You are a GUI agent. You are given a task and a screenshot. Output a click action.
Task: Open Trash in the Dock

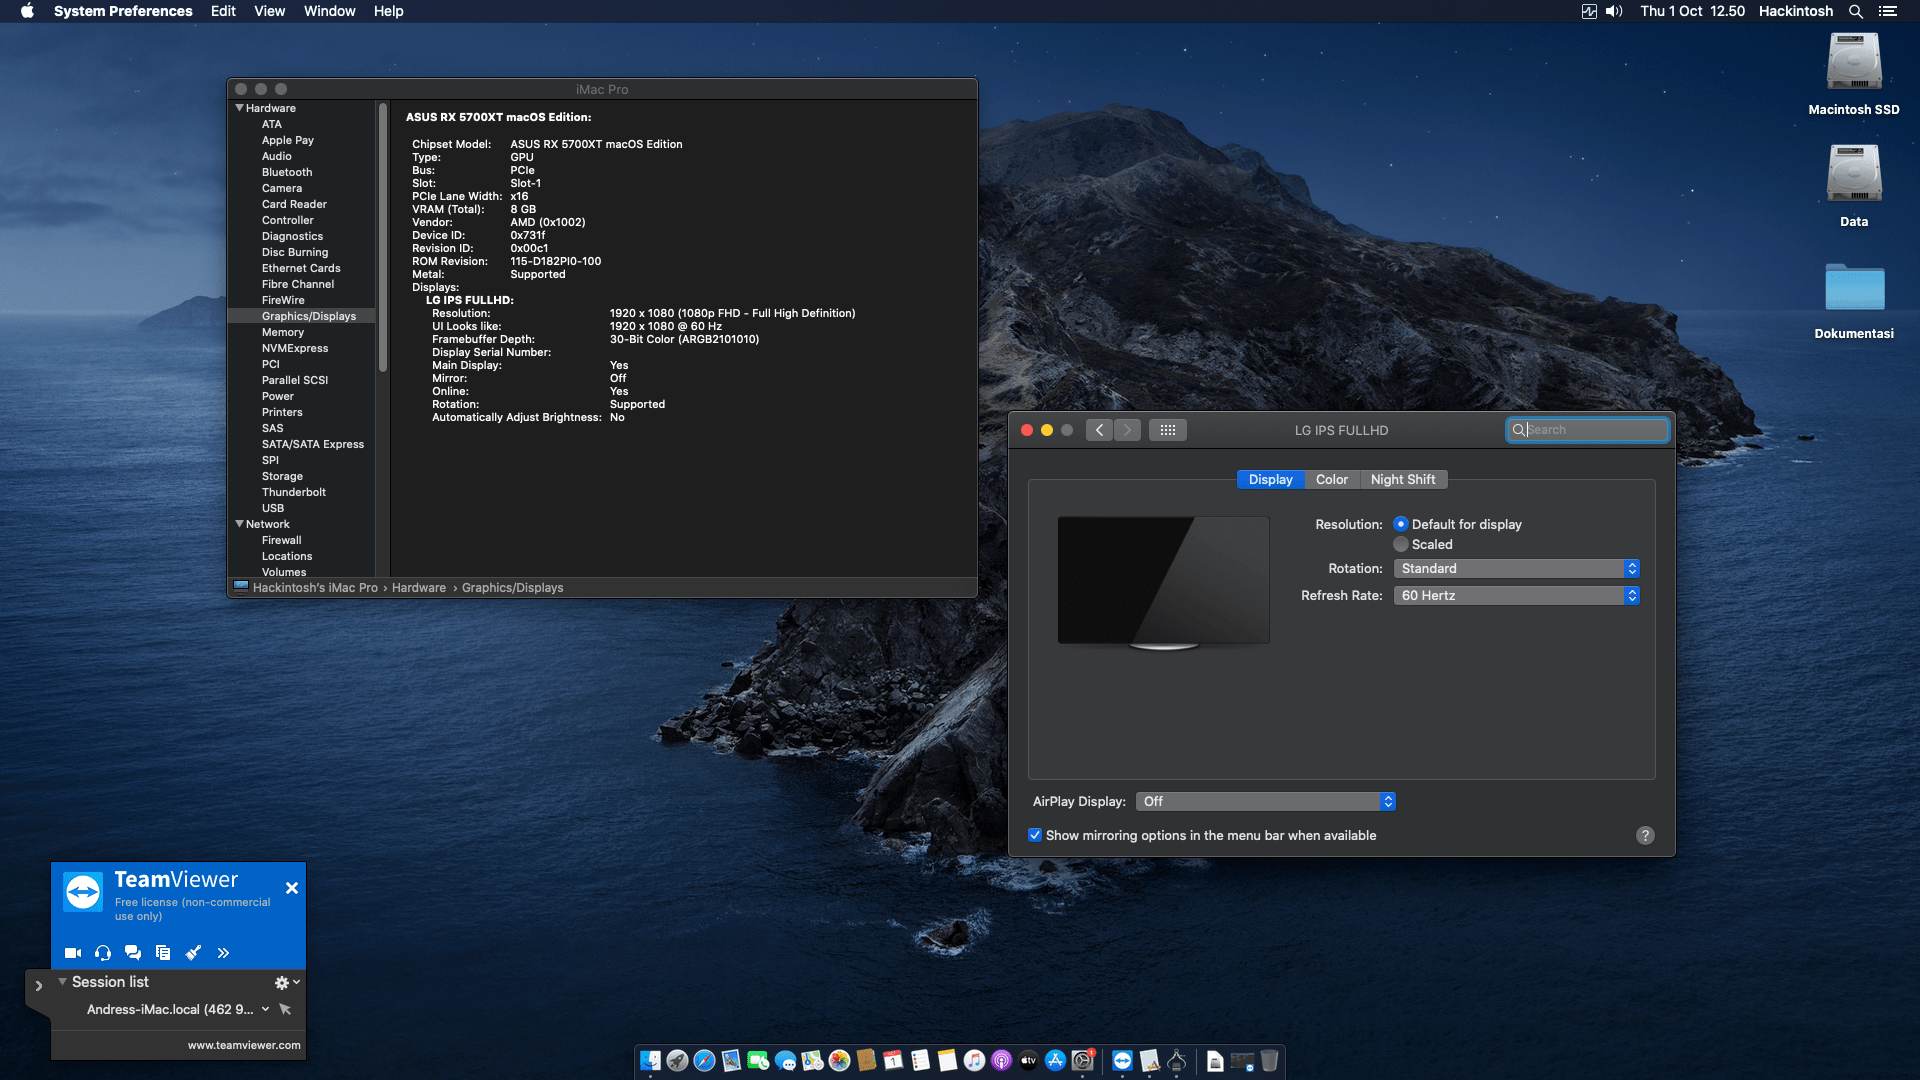pos(1269,1061)
